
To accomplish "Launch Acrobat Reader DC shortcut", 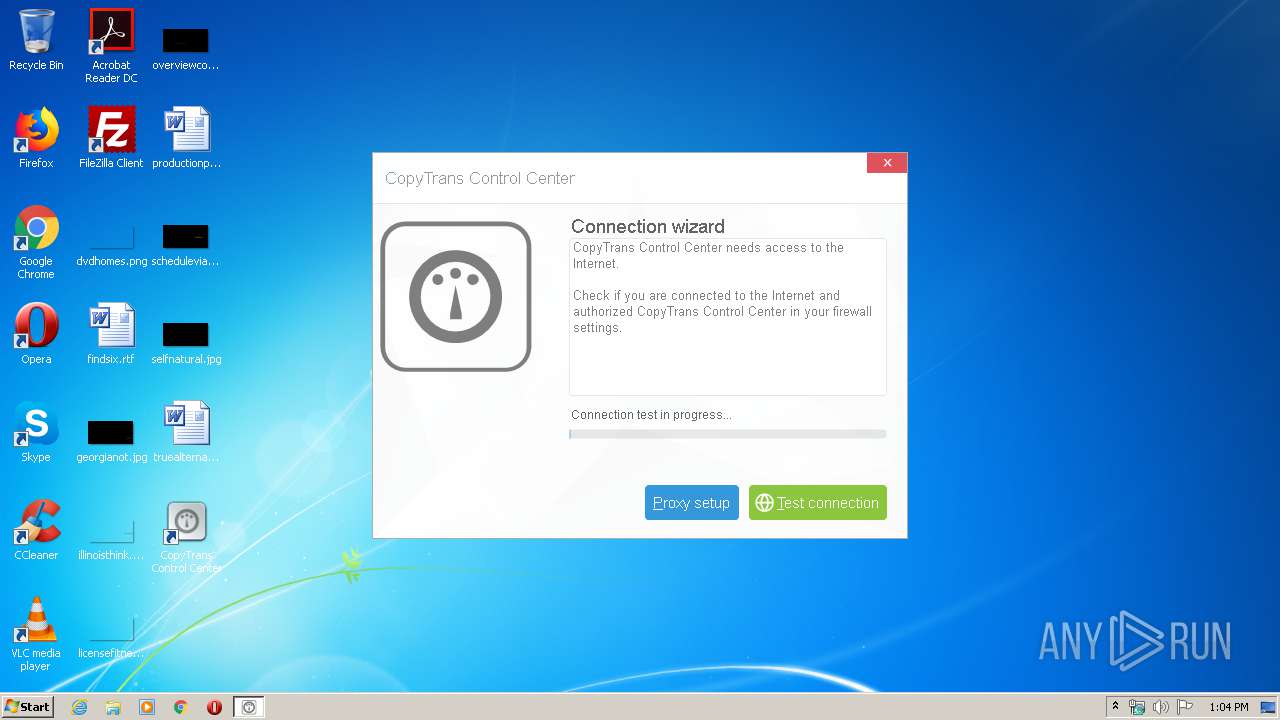I will pos(111,46).
